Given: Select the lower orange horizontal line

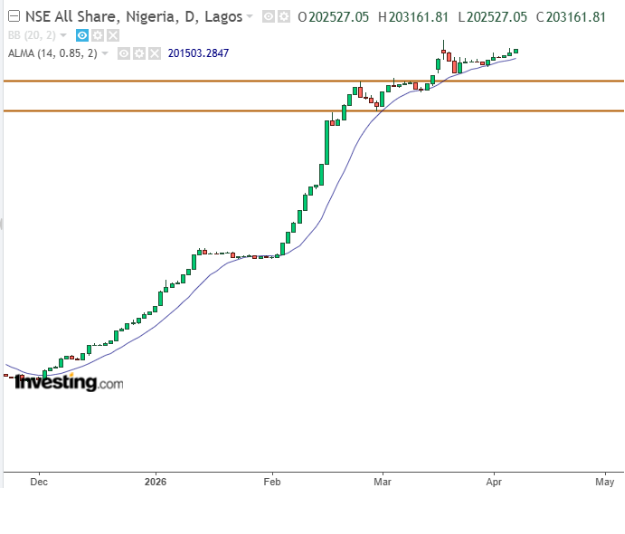Looking at the screenshot, I should [200, 111].
